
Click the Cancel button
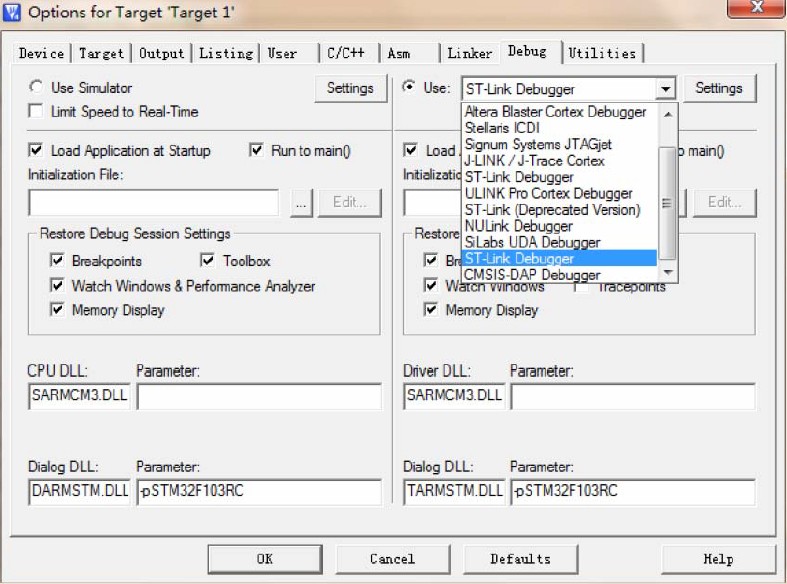pos(392,559)
